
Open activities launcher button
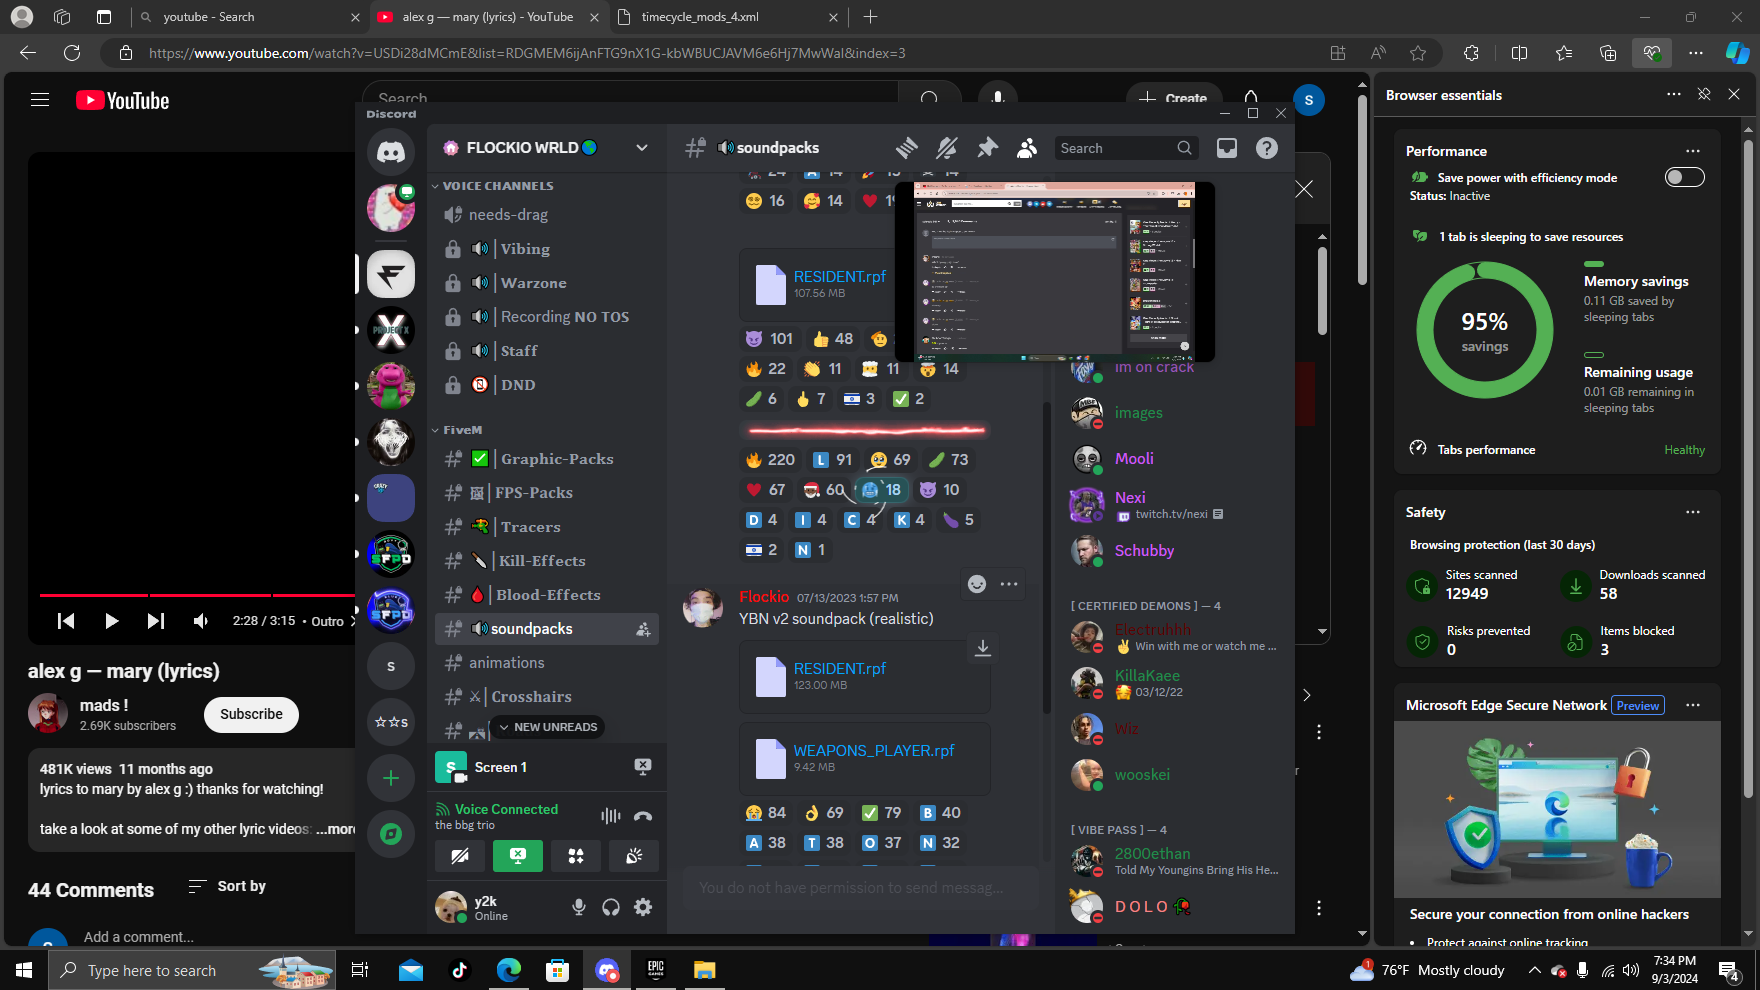click(576, 856)
